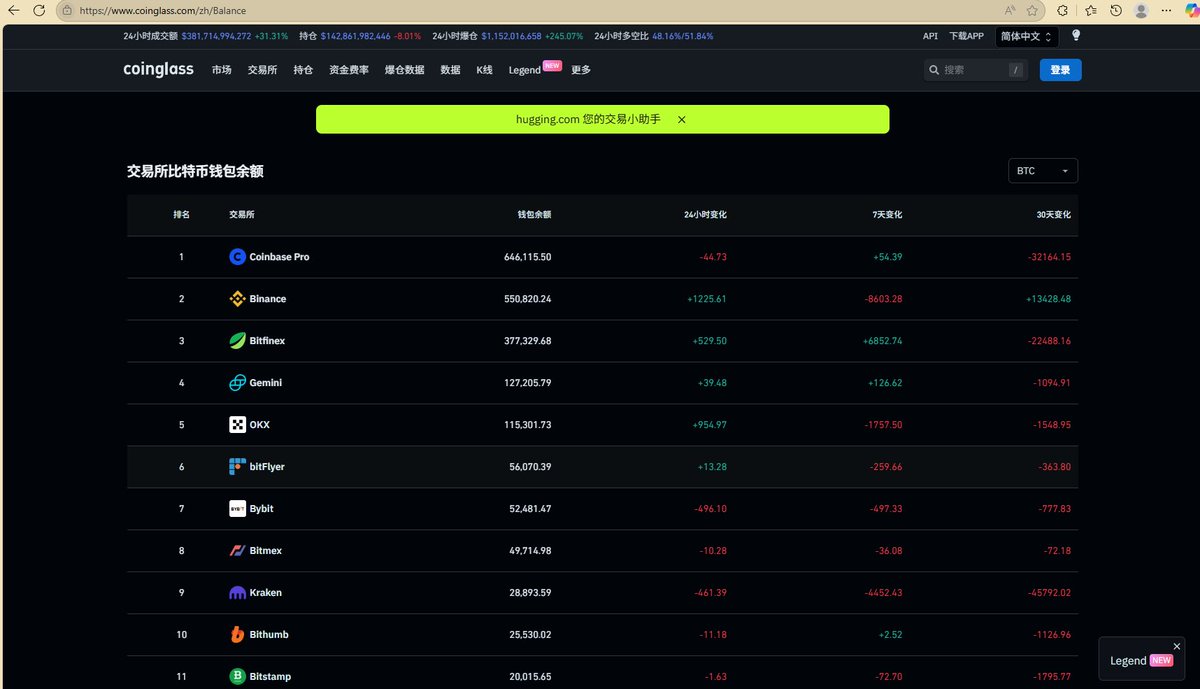1200x689 pixels.
Task: Click Coinbase Pro balance 646,115.50
Action: (527, 257)
